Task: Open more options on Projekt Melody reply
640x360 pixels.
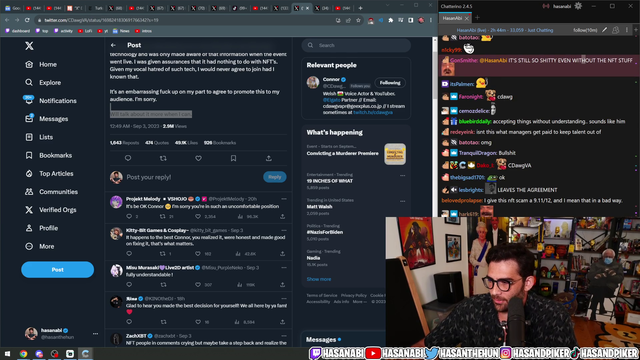Action: coord(284,199)
